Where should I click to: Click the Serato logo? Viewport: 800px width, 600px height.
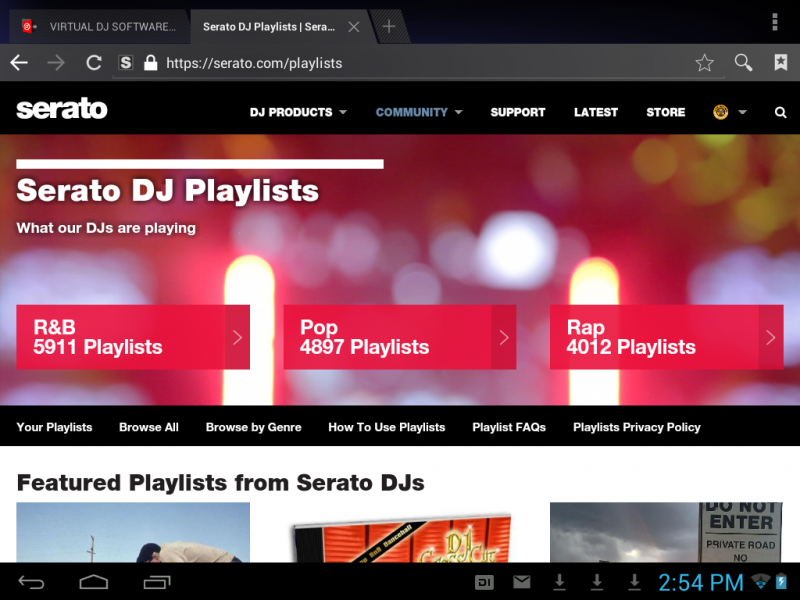62,110
